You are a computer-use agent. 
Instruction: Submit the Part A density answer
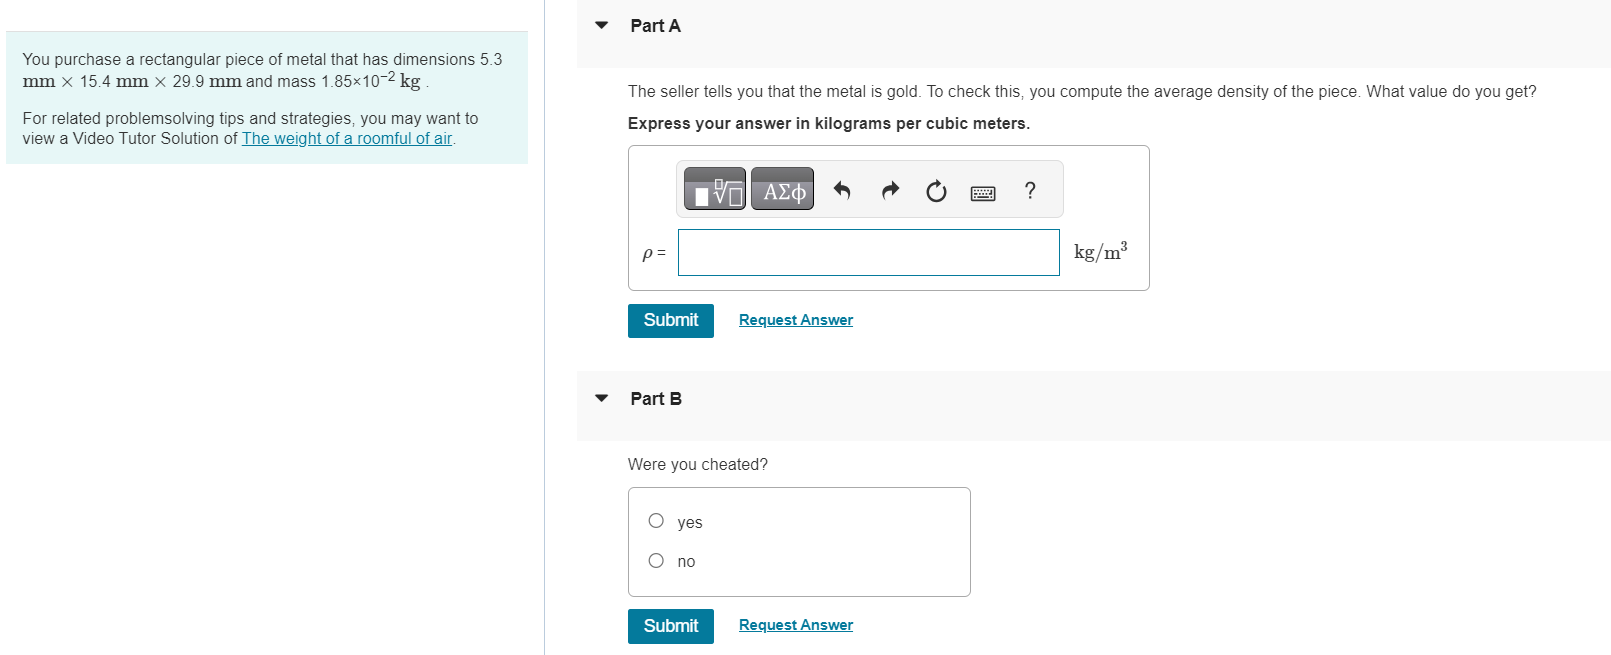[x=671, y=320]
